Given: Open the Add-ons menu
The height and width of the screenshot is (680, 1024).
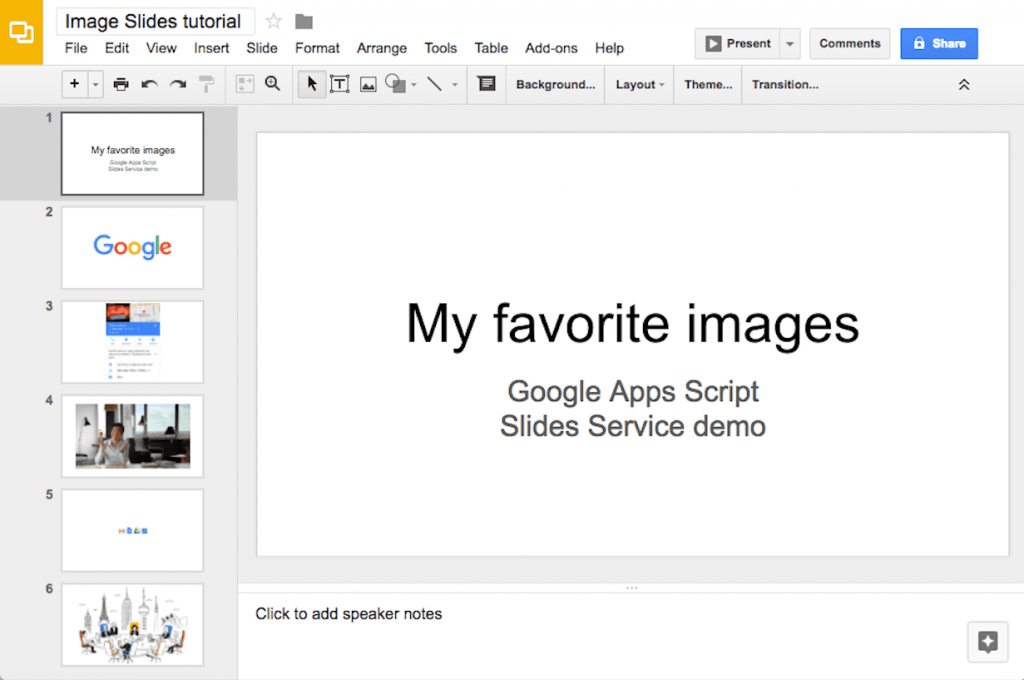Looking at the screenshot, I should coord(551,47).
